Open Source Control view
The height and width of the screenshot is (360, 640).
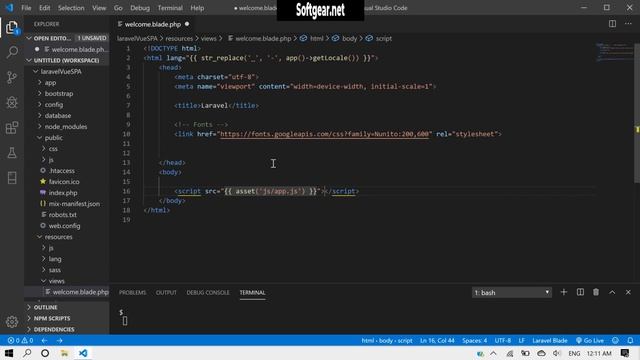(12, 77)
